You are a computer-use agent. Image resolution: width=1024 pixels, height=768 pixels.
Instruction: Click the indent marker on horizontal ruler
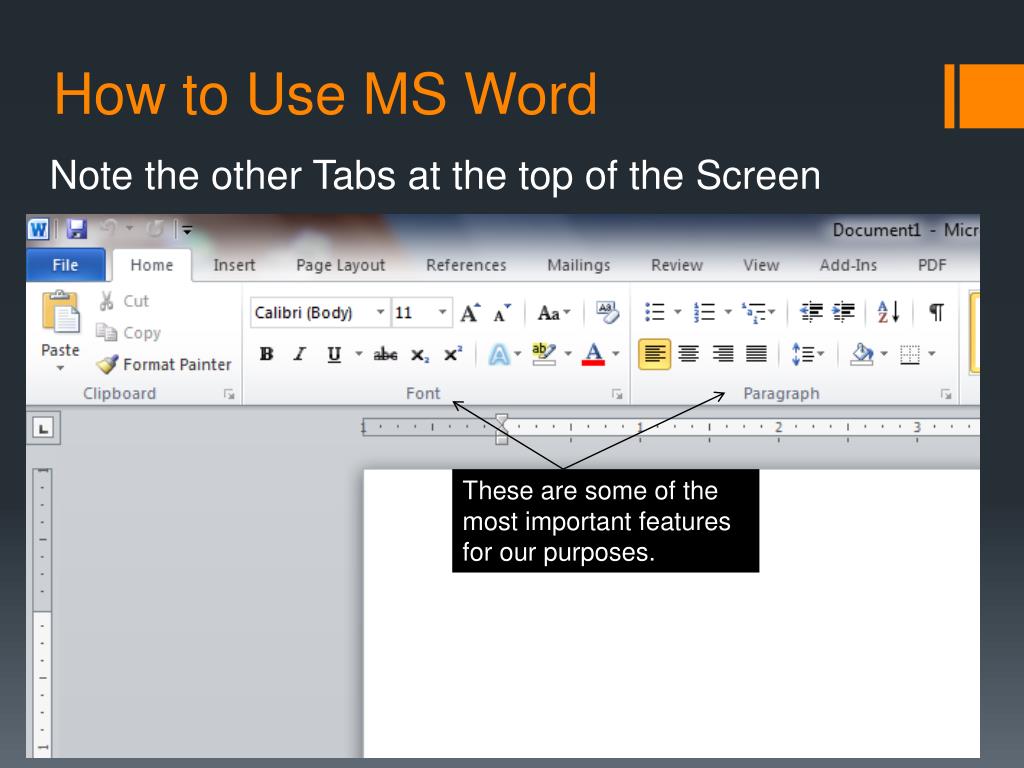point(502,429)
